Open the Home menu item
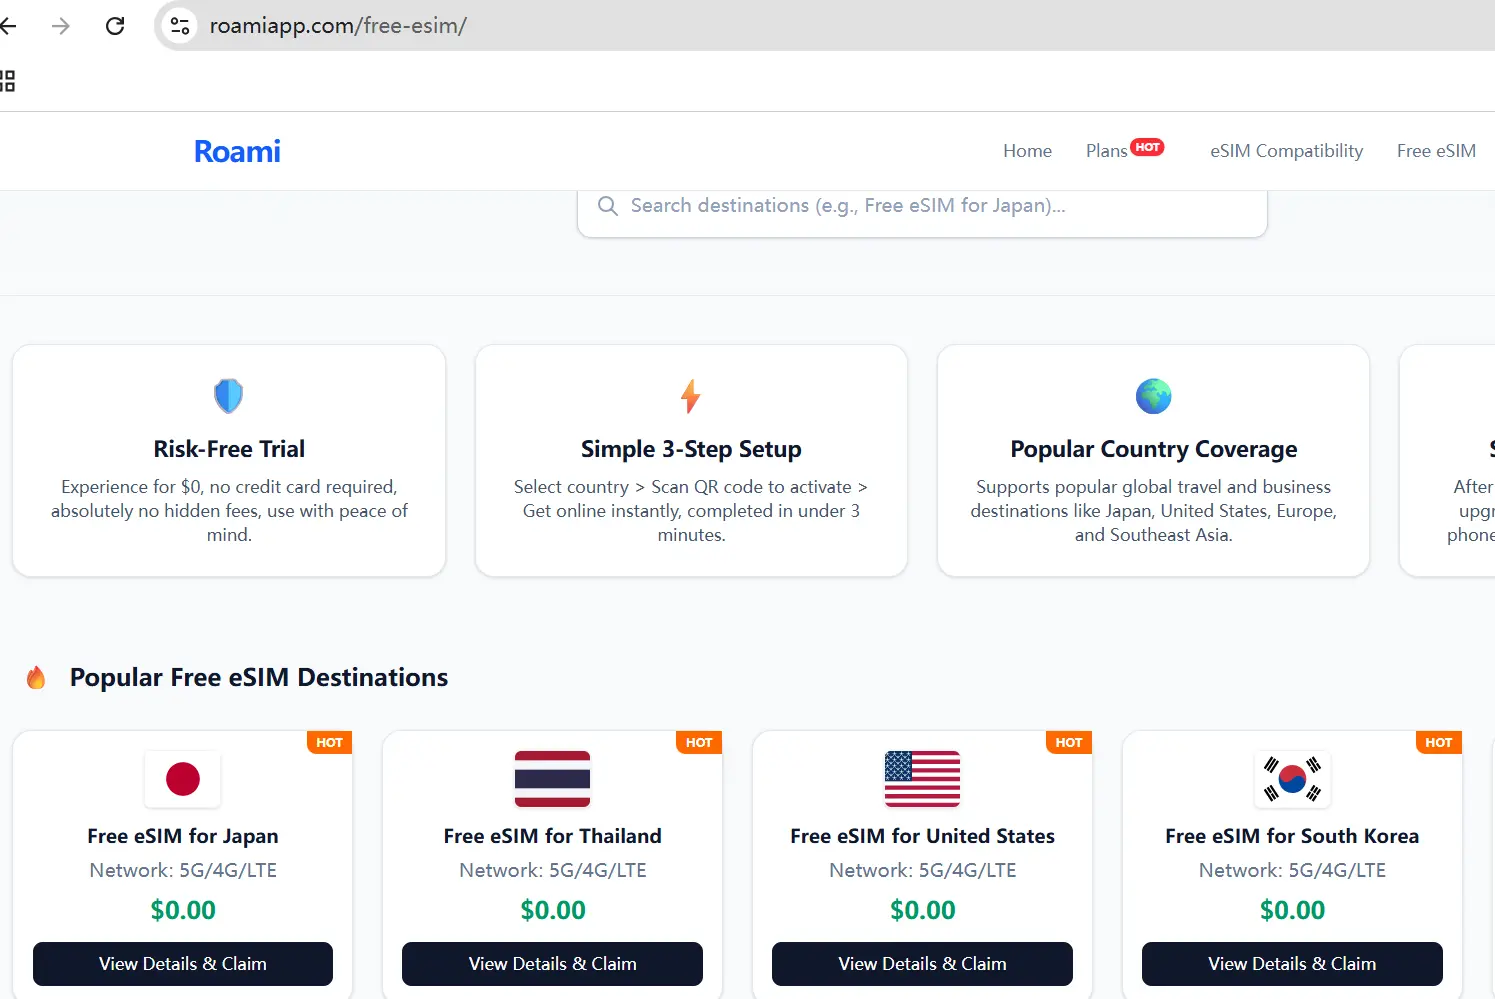 click(1027, 151)
